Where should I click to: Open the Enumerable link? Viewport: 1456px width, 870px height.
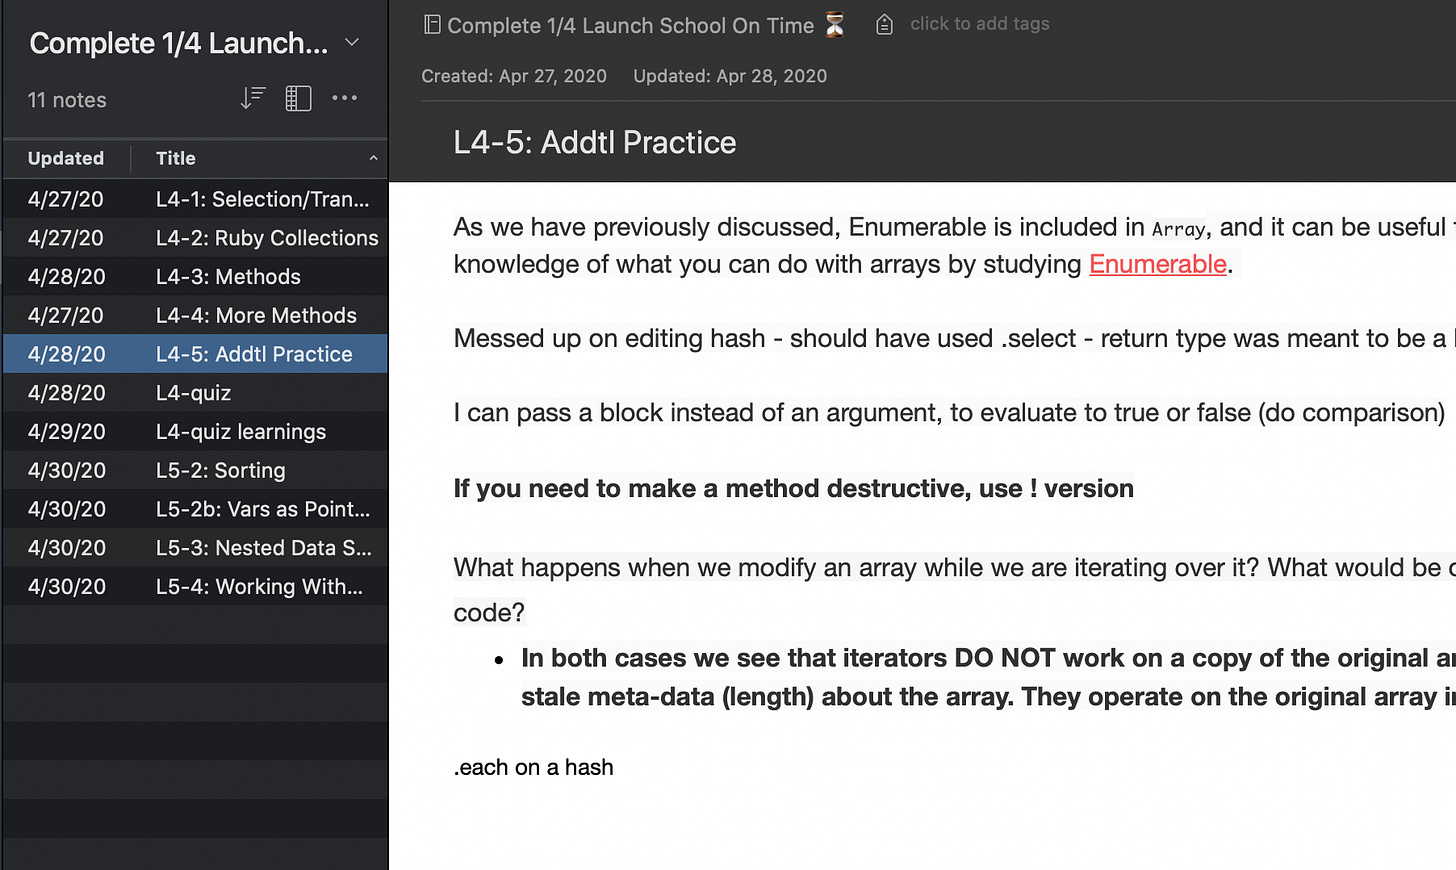[1158, 264]
